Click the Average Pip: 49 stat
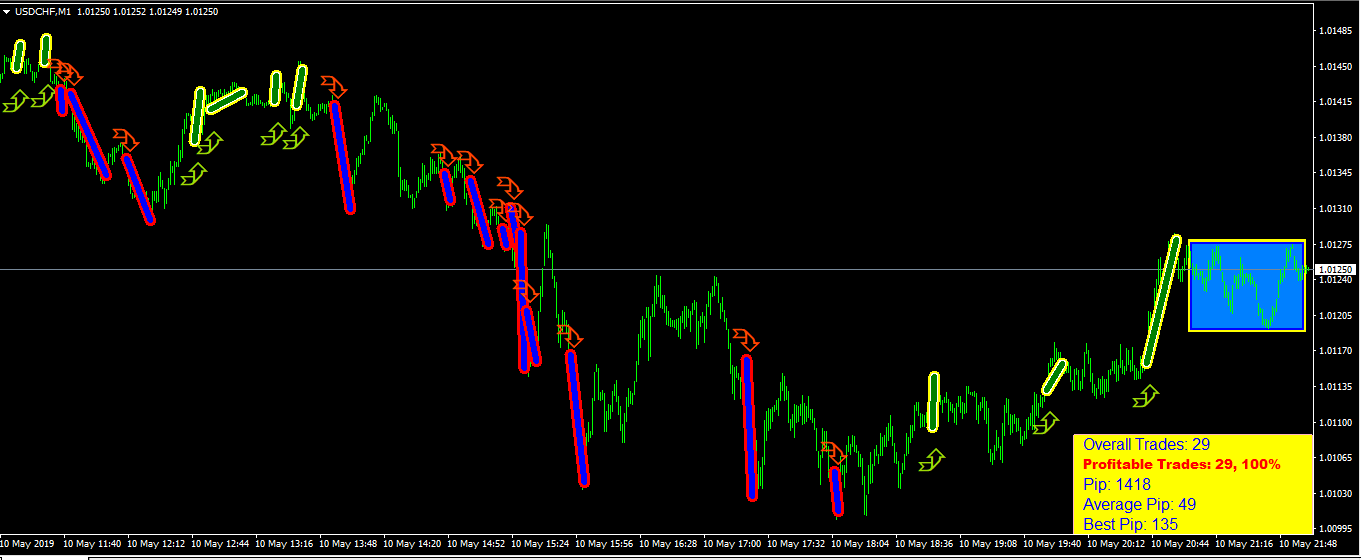Screen dimensions: 1361x560 point(1139,504)
